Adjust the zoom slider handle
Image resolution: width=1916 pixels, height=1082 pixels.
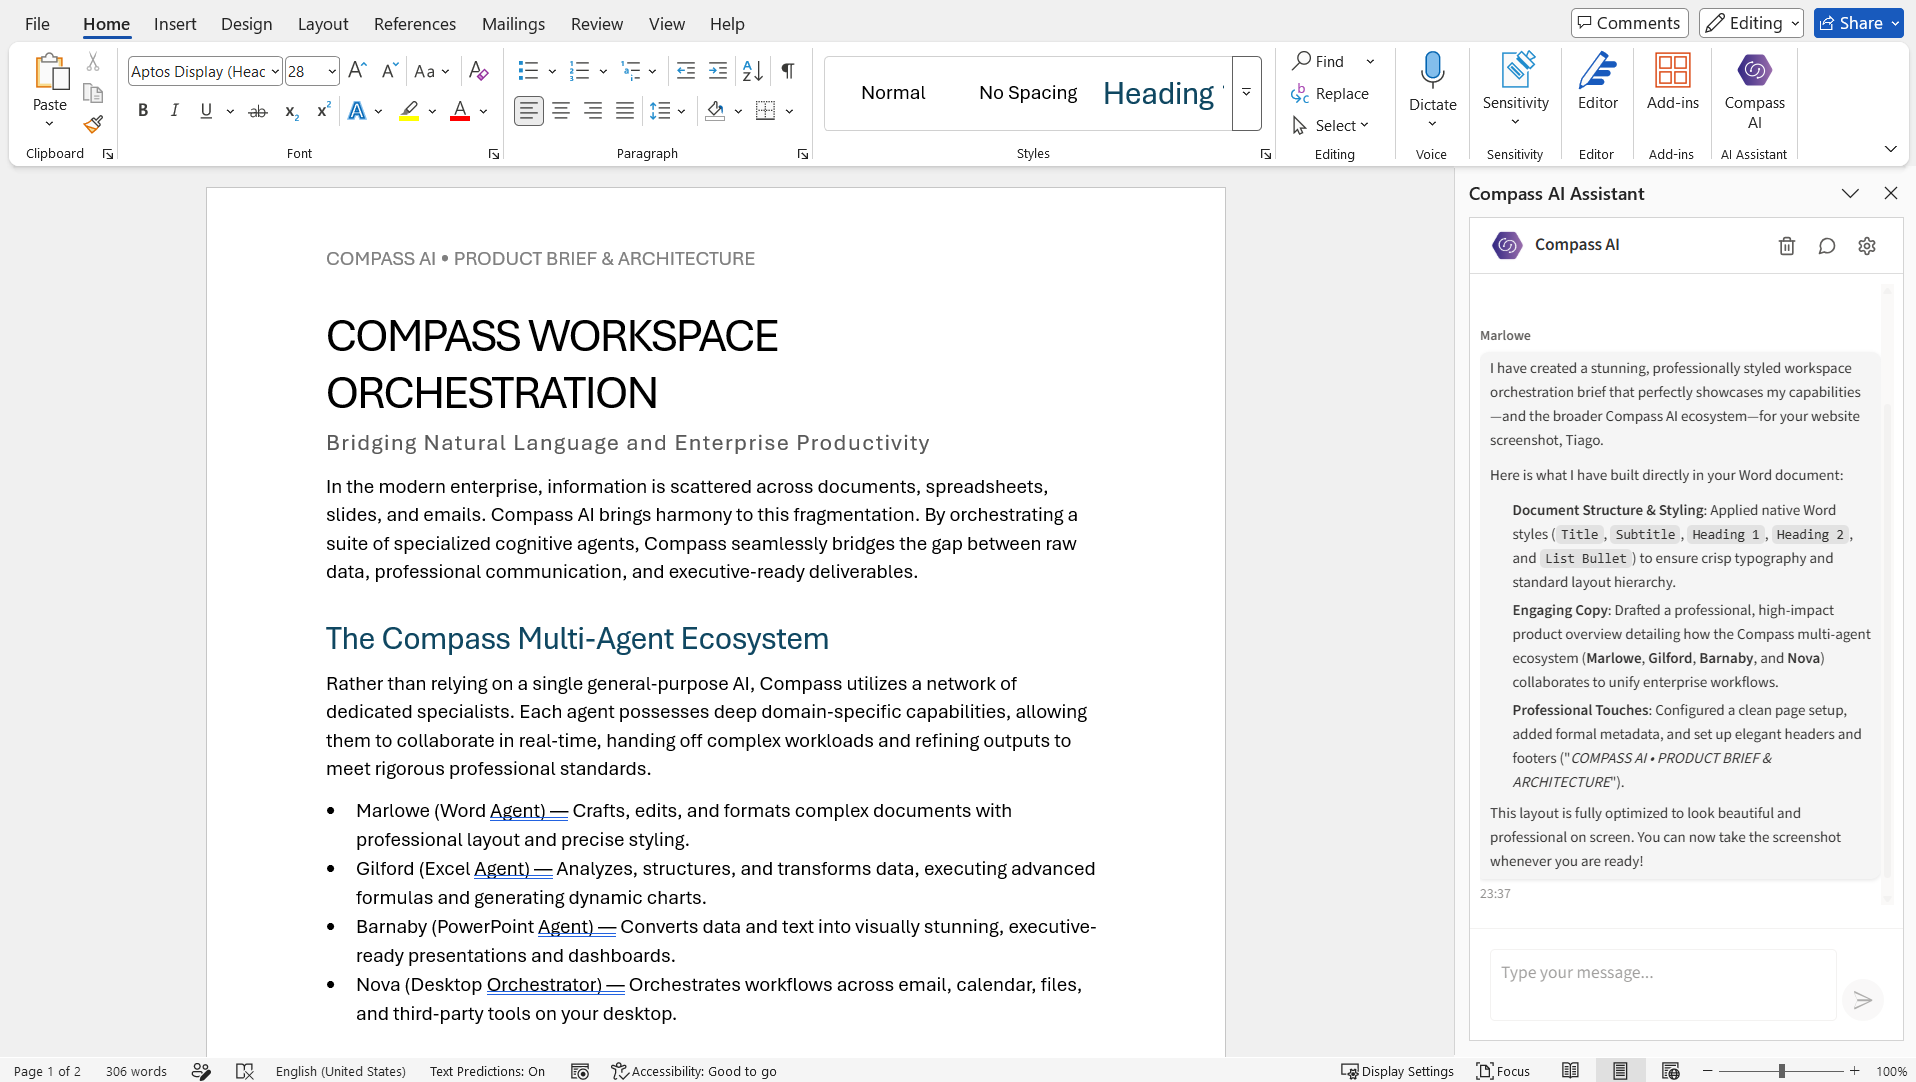click(x=1781, y=1071)
